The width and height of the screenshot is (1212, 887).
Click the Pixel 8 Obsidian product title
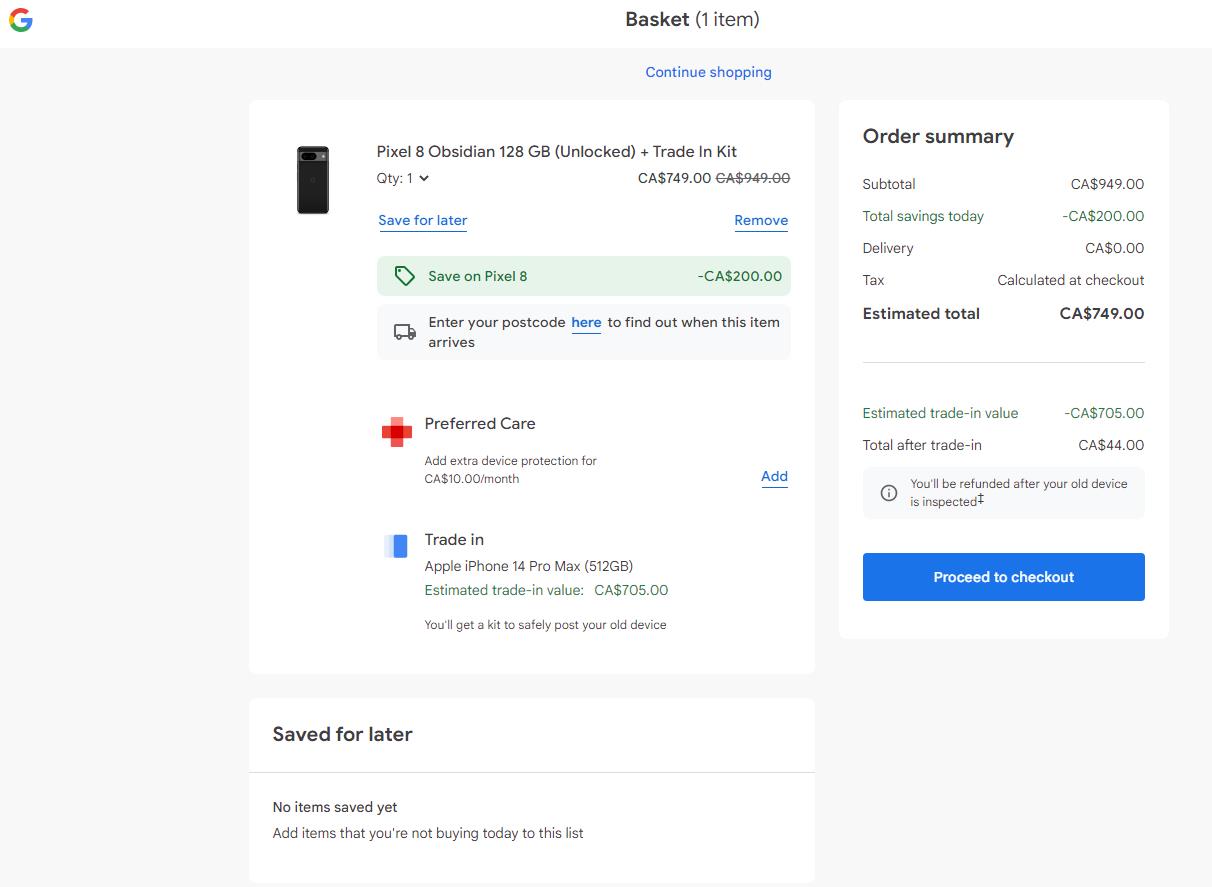(556, 152)
